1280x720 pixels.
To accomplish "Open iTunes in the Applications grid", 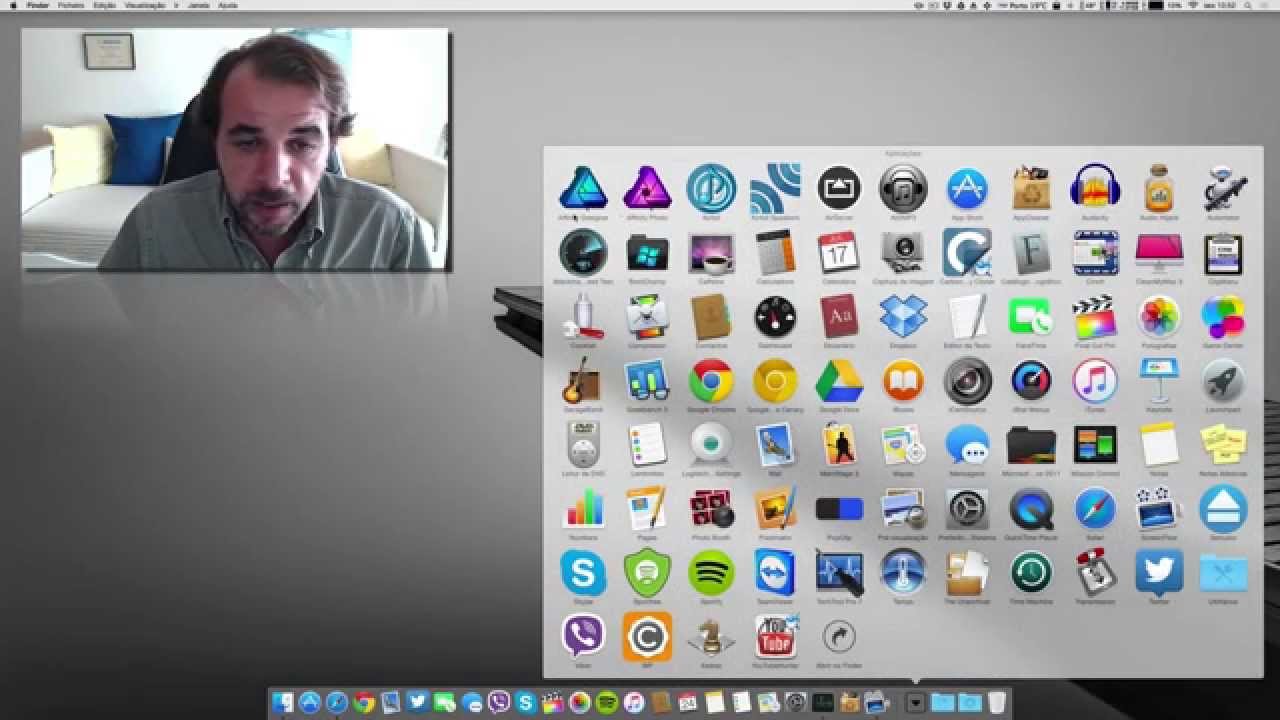I will click(x=1095, y=381).
